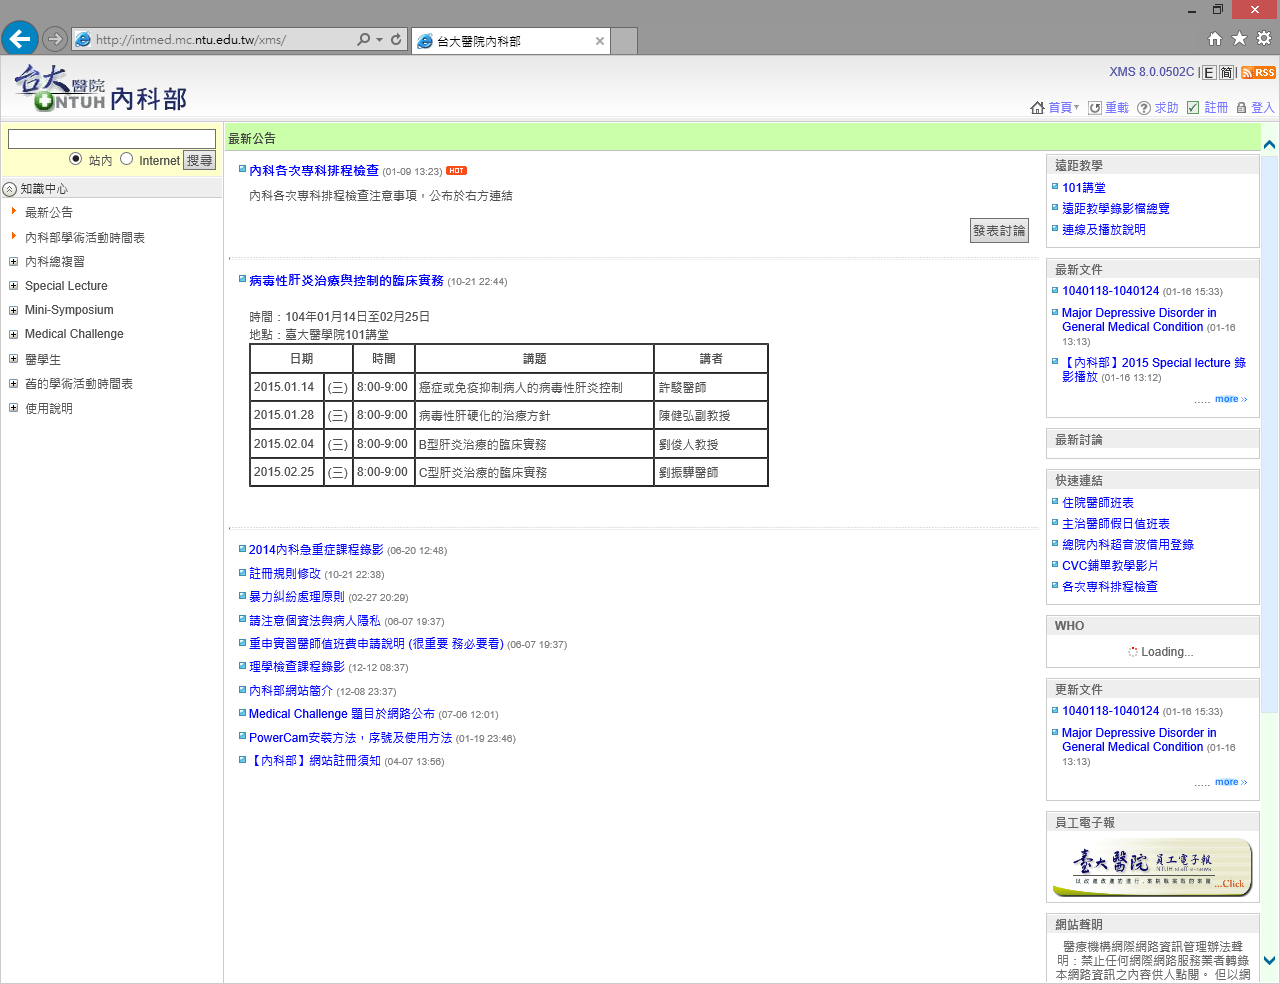Click the browser forward arrow button
1280x984 pixels.
[55, 39]
